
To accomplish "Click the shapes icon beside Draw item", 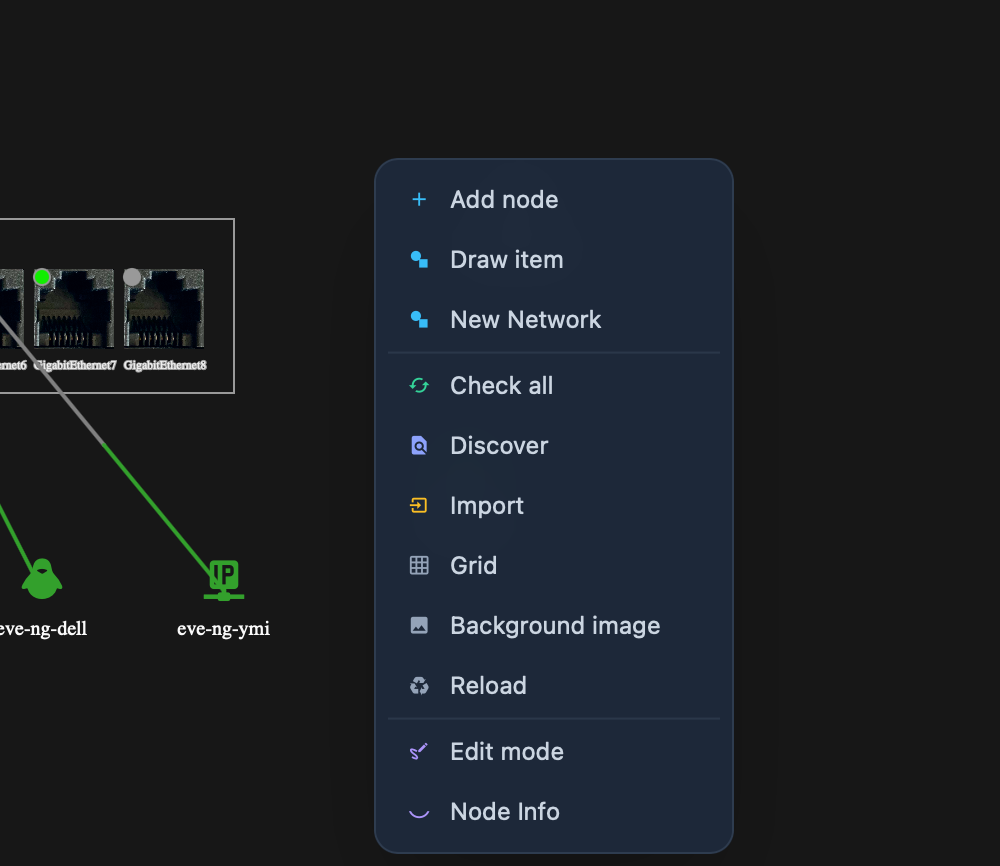I will (419, 260).
